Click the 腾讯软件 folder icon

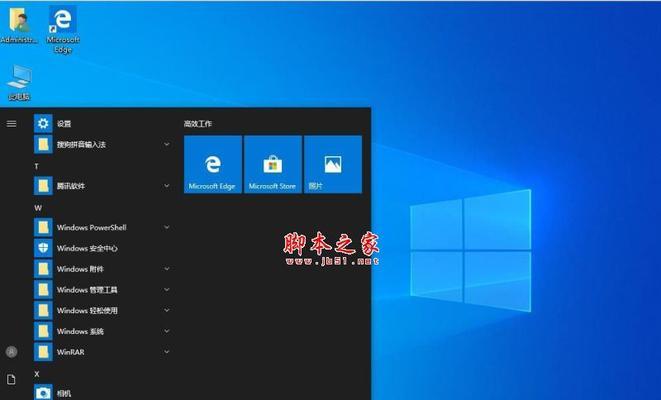[43, 186]
